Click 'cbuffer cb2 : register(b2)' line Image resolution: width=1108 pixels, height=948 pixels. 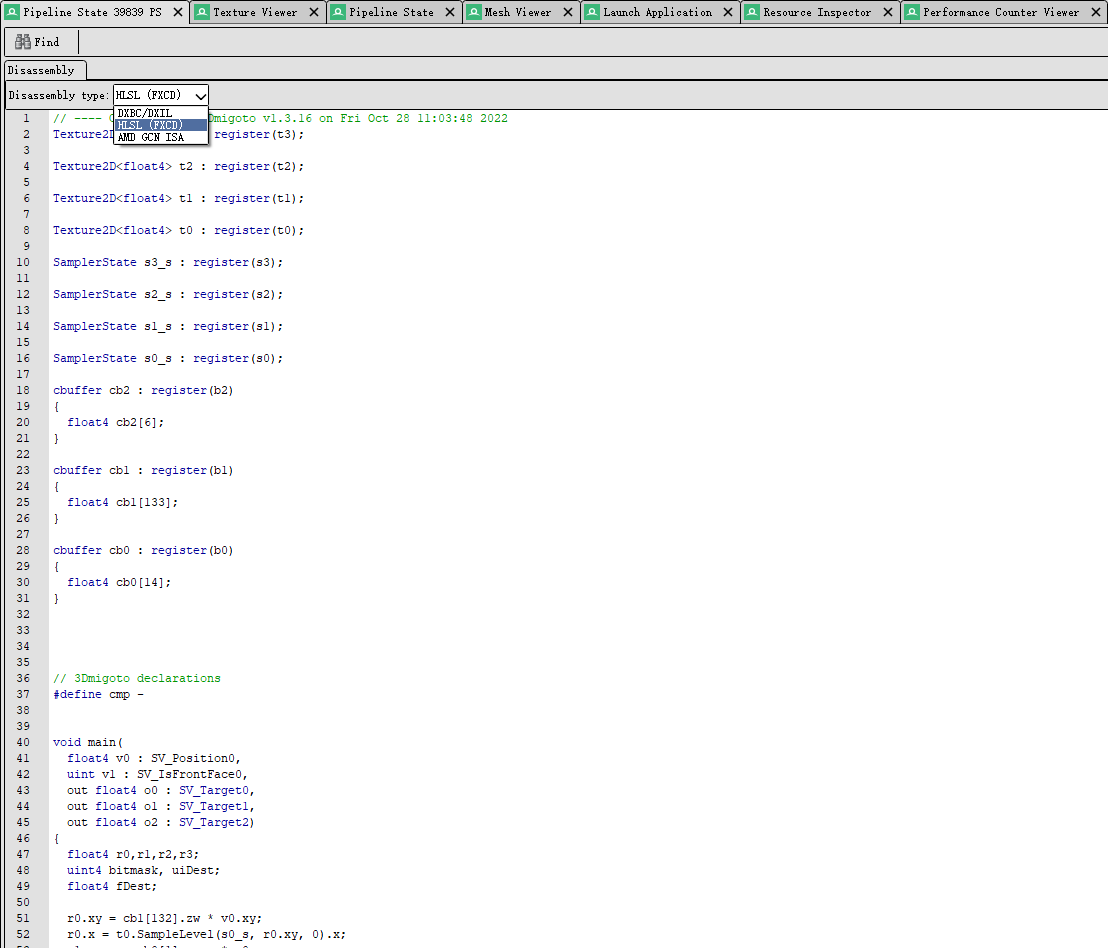click(x=143, y=390)
